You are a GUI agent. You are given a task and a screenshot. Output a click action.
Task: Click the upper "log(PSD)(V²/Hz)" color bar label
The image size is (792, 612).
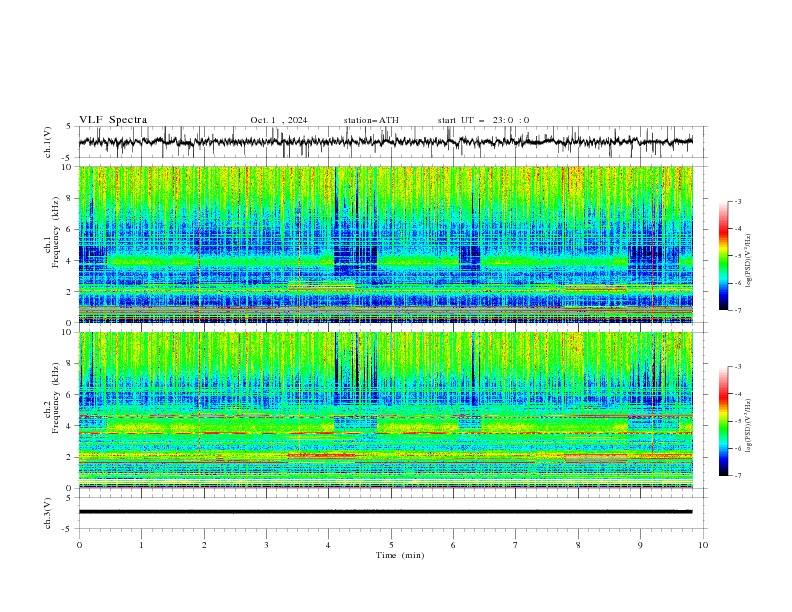point(748,261)
